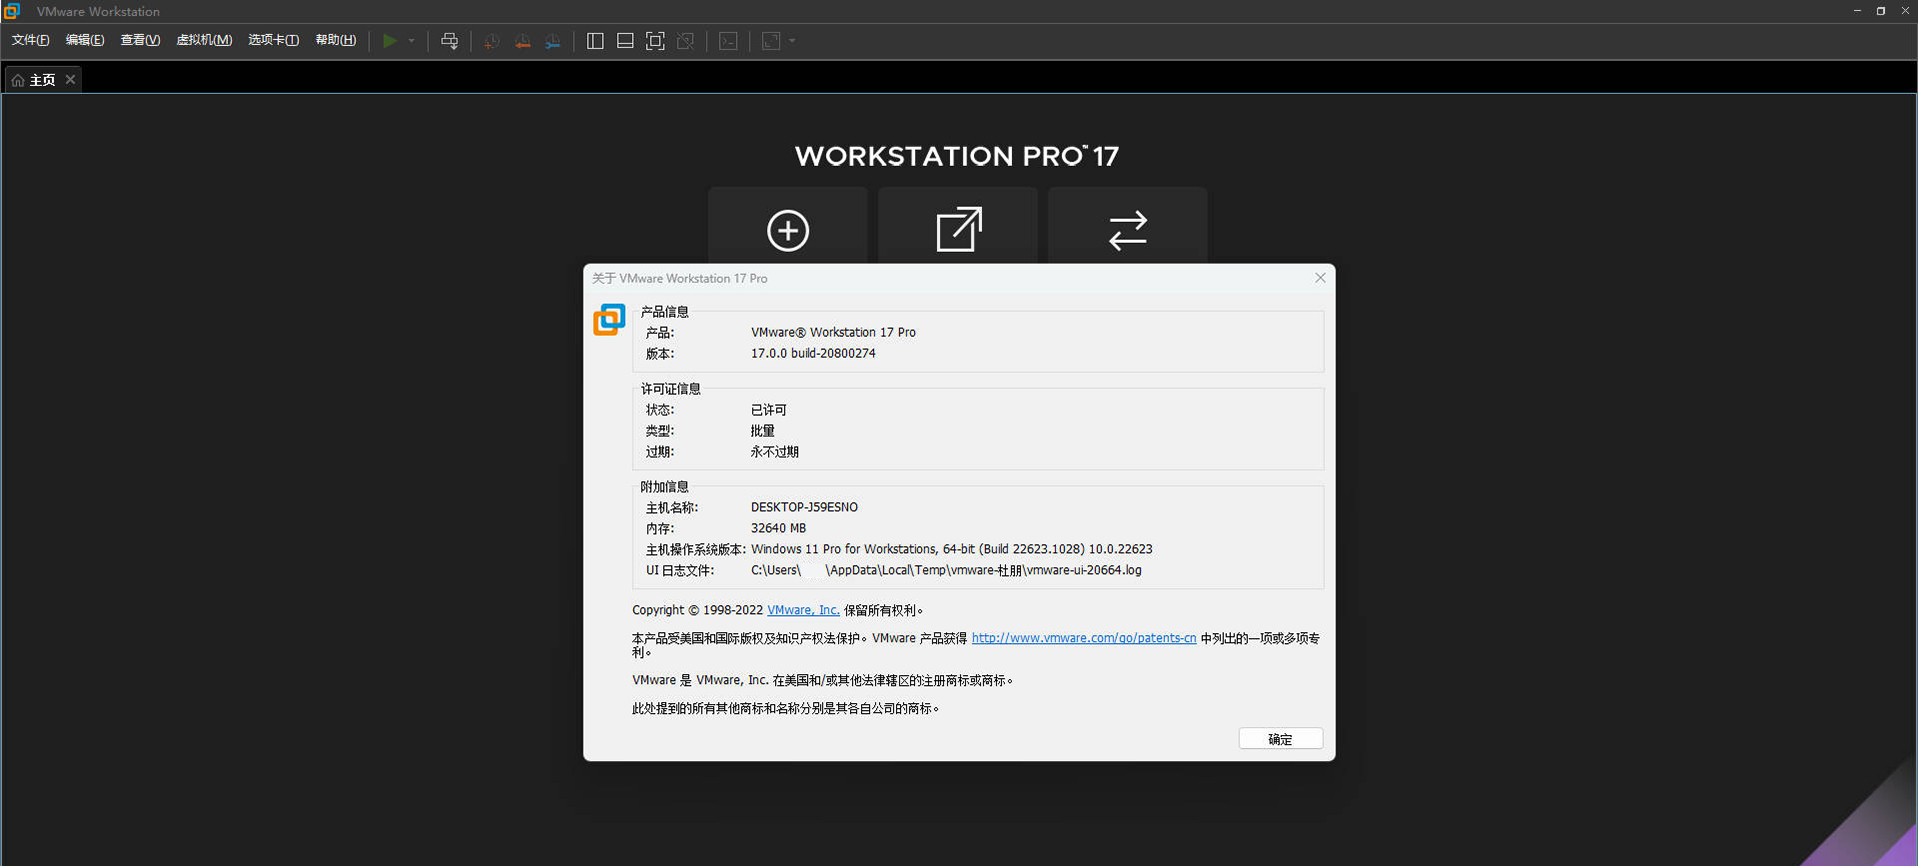Click the VMware icon in the title bar

coord(12,11)
